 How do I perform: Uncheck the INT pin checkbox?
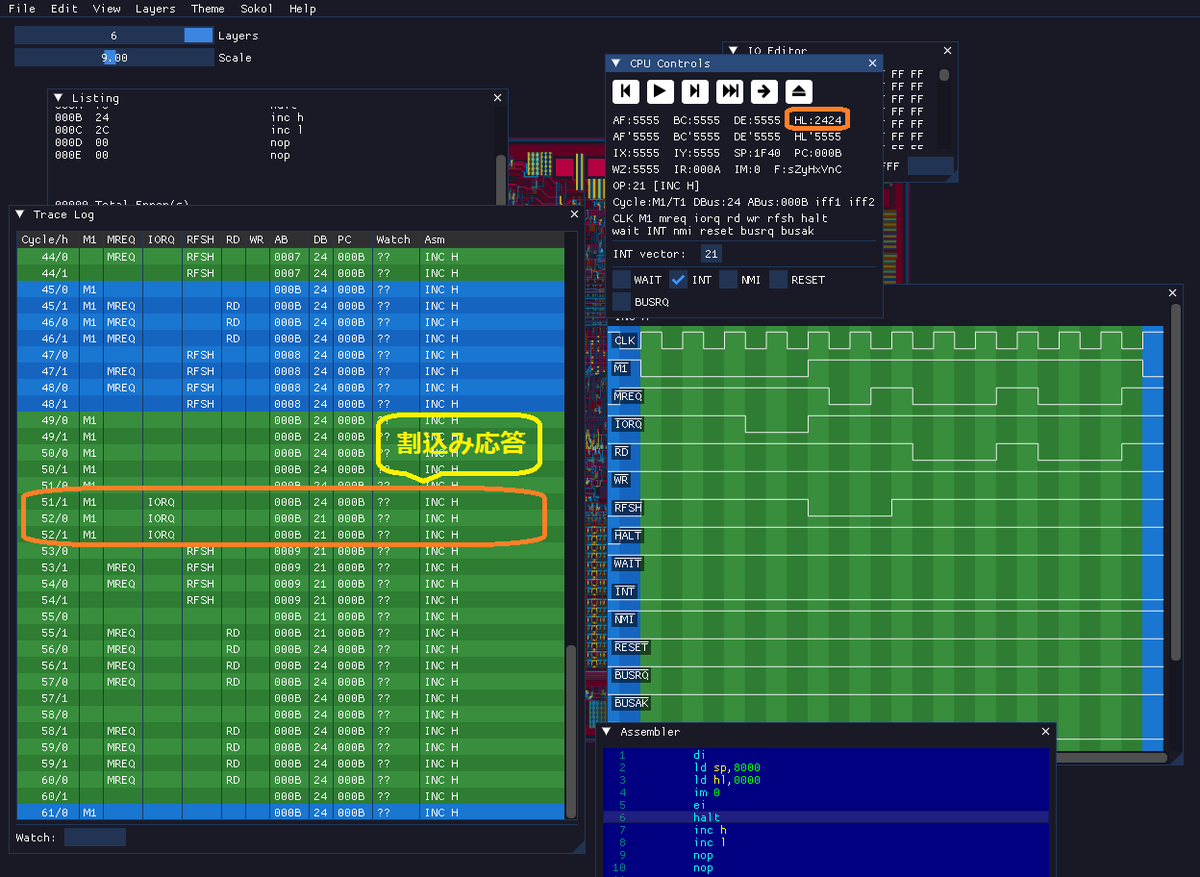[x=679, y=280]
